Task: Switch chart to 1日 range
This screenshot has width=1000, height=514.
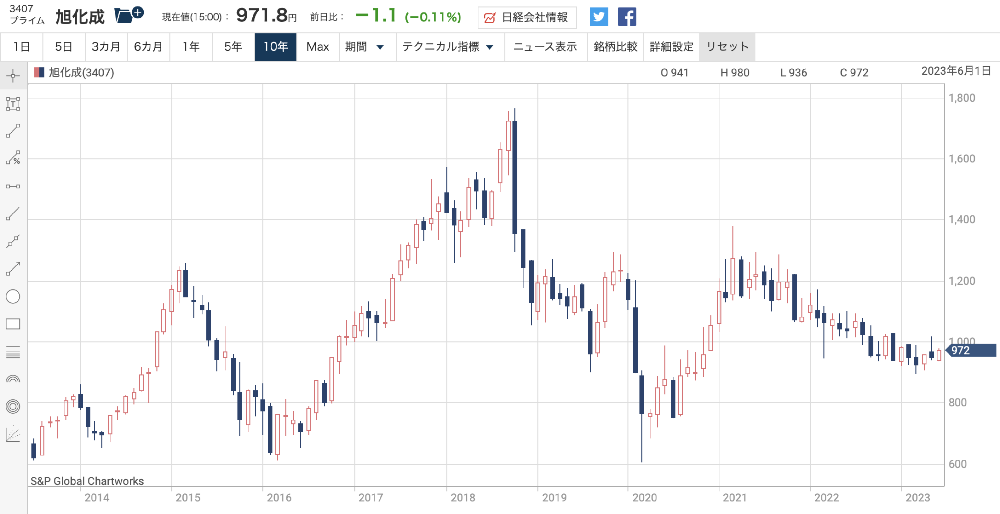Action: [21, 47]
